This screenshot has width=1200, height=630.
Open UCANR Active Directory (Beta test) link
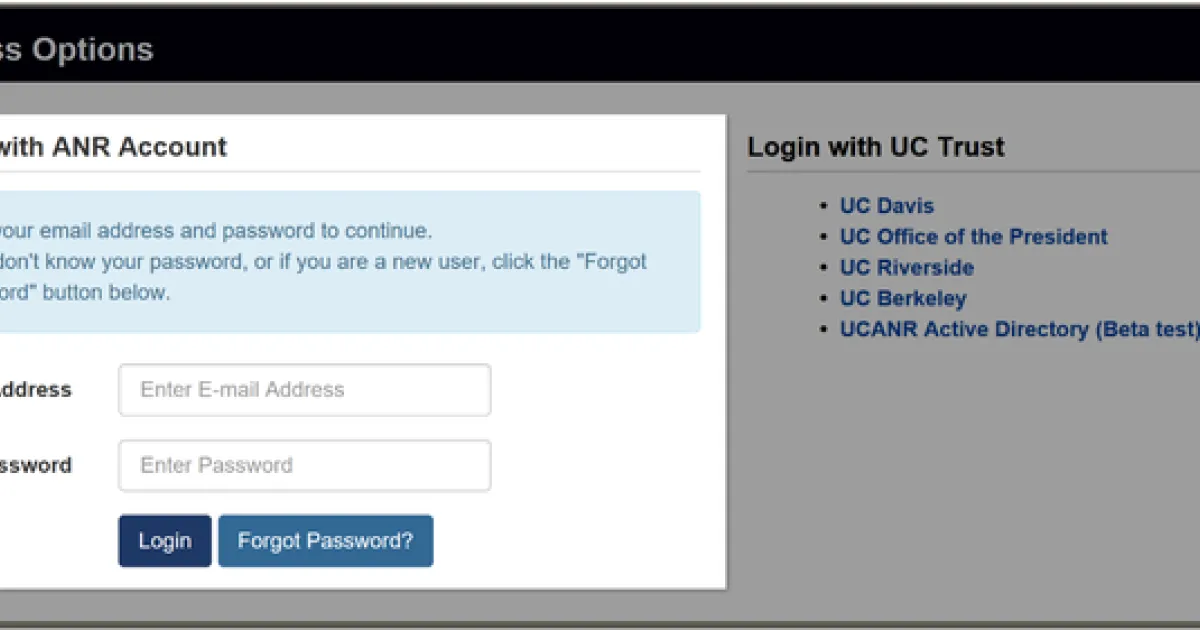(1018, 330)
